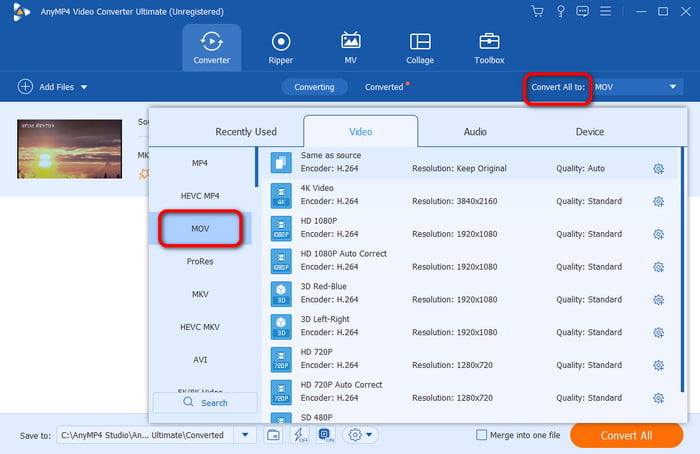Select MOV in the format list

200,229
